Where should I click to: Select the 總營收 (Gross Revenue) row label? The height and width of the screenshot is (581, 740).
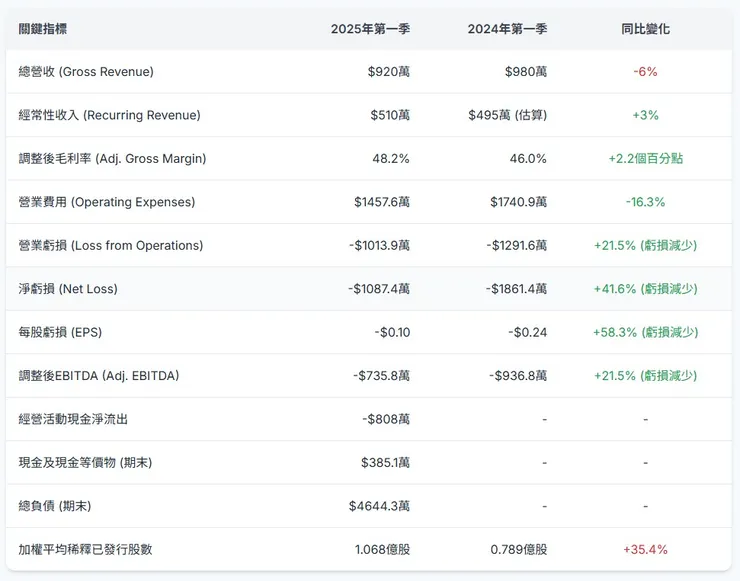click(x=86, y=72)
